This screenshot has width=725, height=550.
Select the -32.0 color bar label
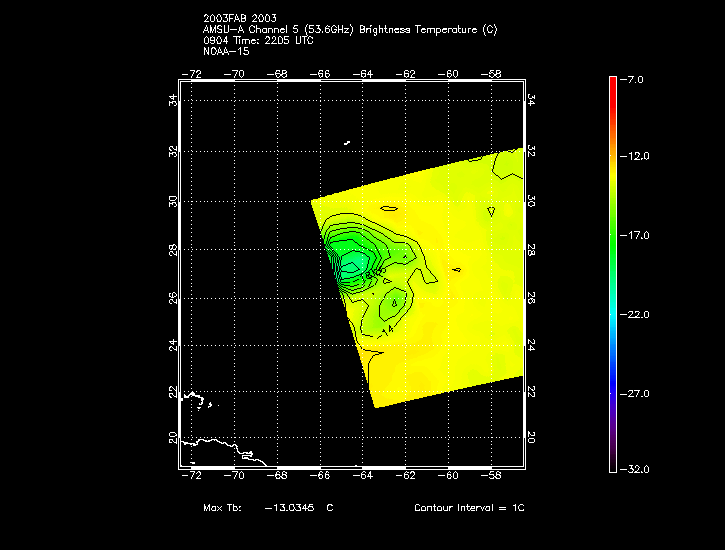[x=635, y=469]
